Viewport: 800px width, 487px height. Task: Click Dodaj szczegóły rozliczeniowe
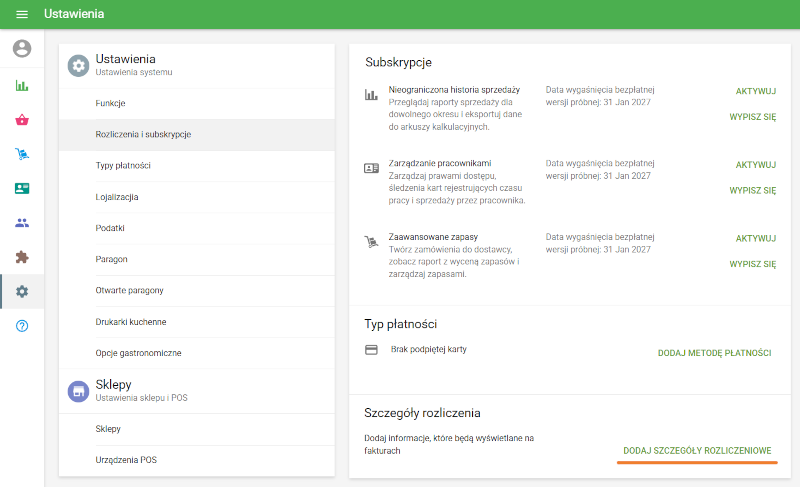pyautogui.click(x=697, y=451)
